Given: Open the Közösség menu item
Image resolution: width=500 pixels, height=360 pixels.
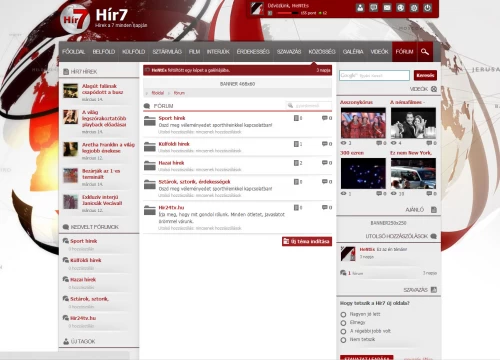Looking at the screenshot, I should tap(322, 52).
